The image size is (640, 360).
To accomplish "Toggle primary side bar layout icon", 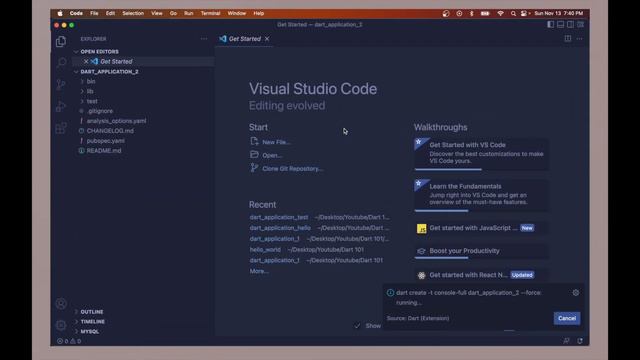I will [551, 24].
